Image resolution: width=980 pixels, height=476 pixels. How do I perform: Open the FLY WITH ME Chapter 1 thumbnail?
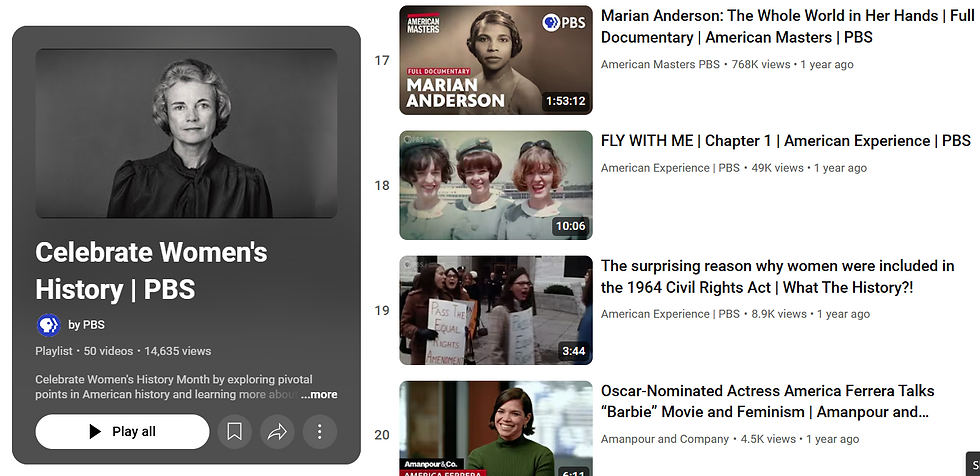tap(496, 185)
